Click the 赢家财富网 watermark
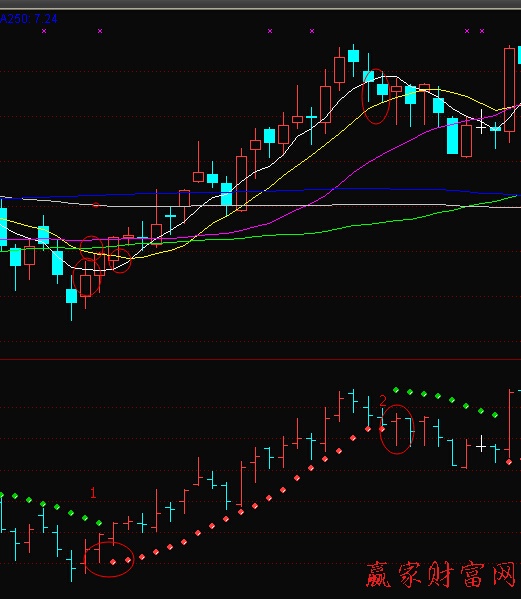The image size is (521, 599). click(441, 575)
